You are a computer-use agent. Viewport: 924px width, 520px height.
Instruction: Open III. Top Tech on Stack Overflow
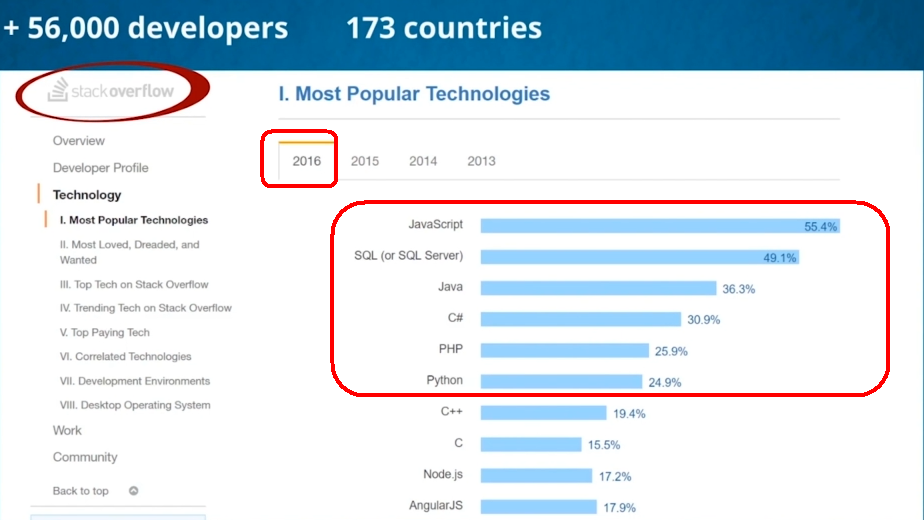tap(134, 284)
